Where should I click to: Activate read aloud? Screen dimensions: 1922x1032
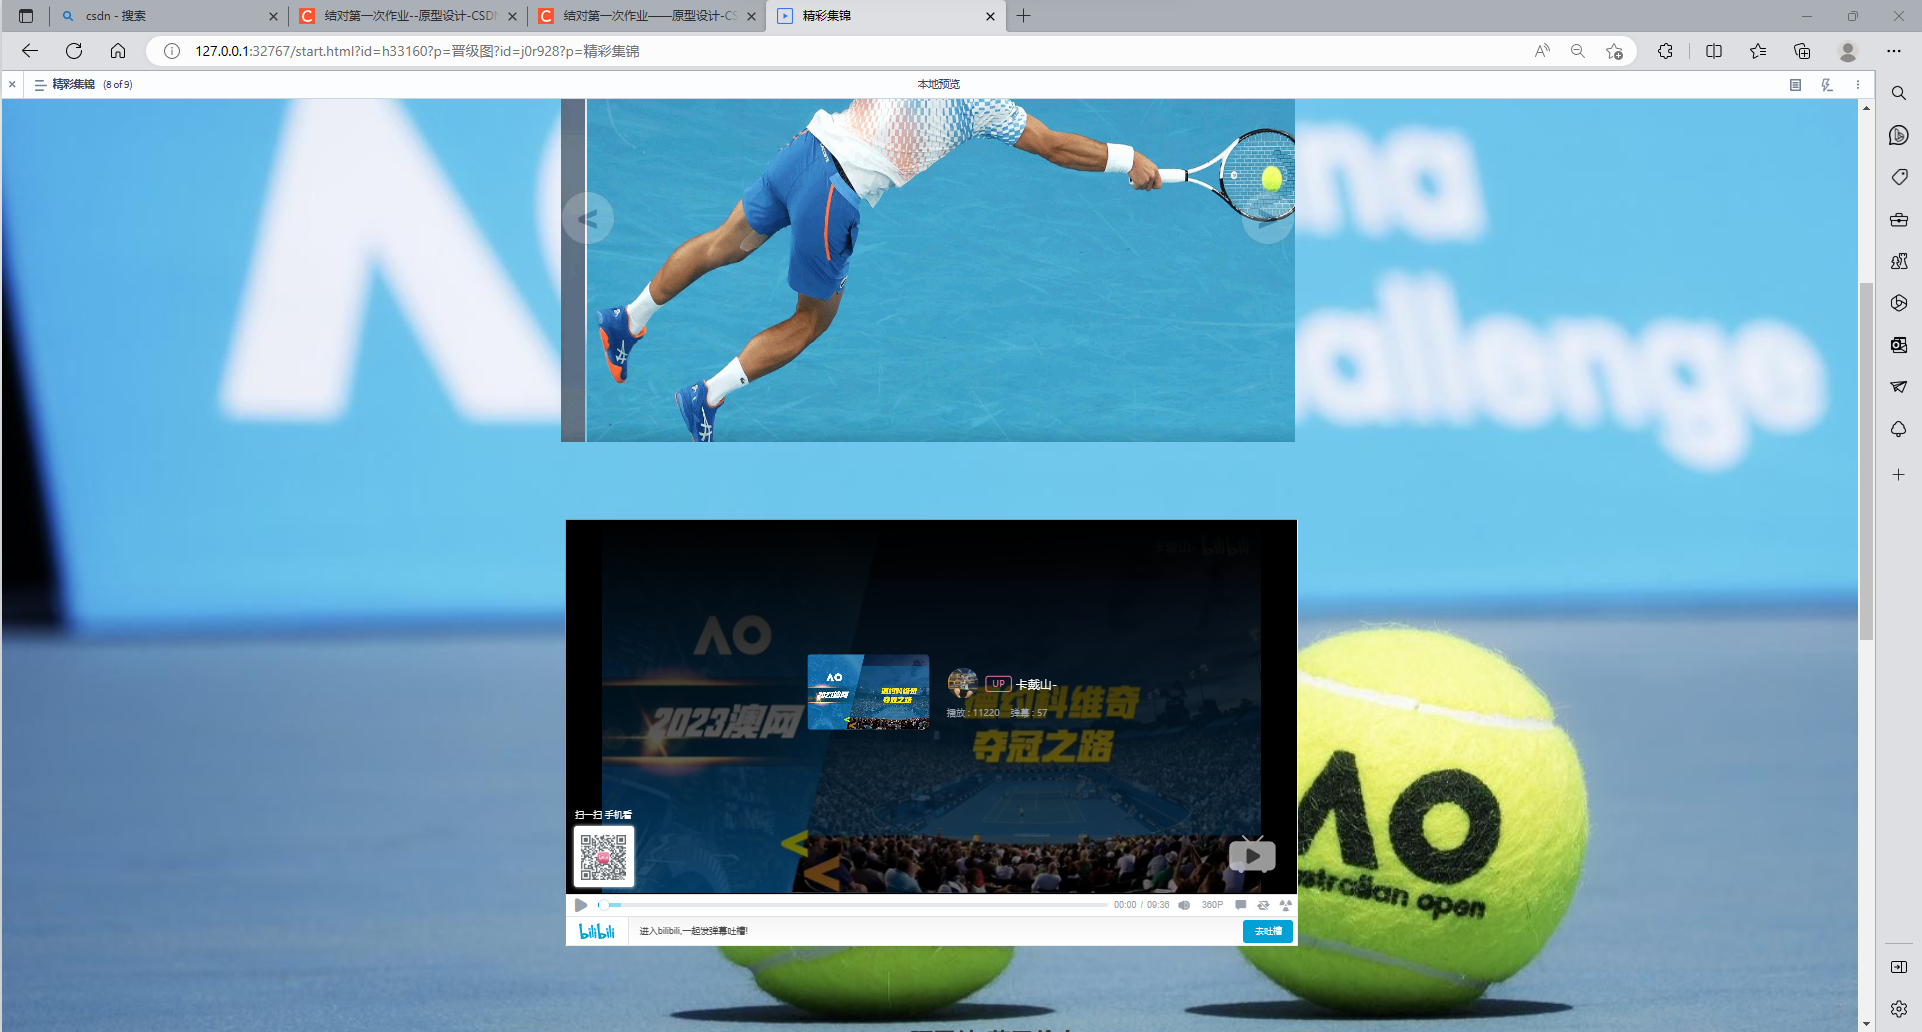[x=1542, y=51]
